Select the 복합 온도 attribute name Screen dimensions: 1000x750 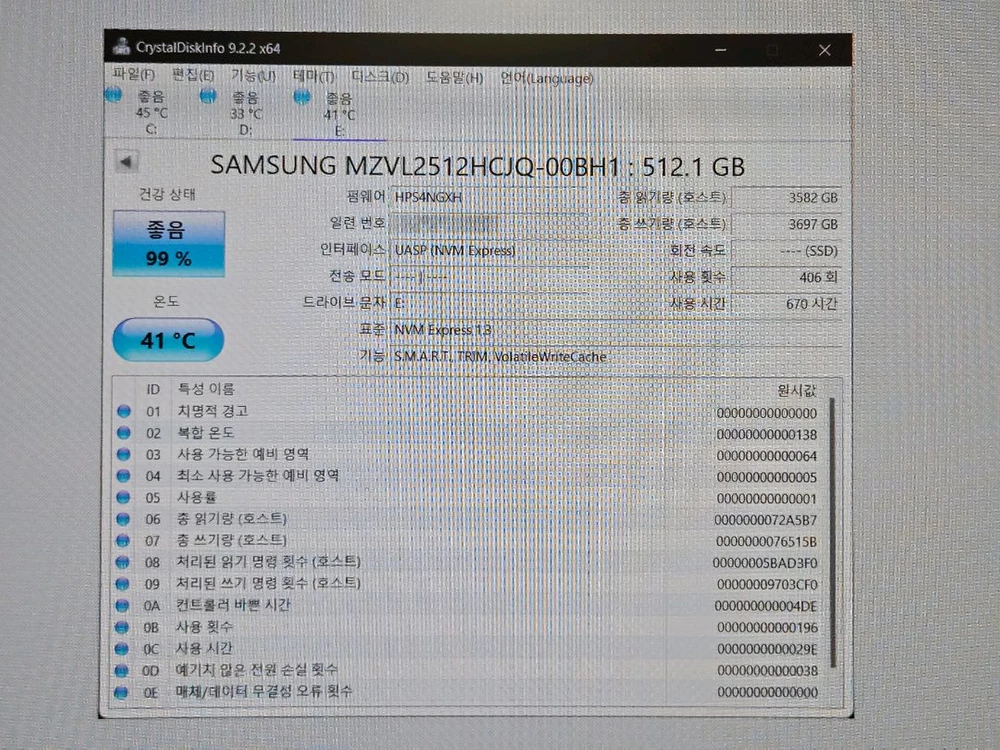click(205, 432)
